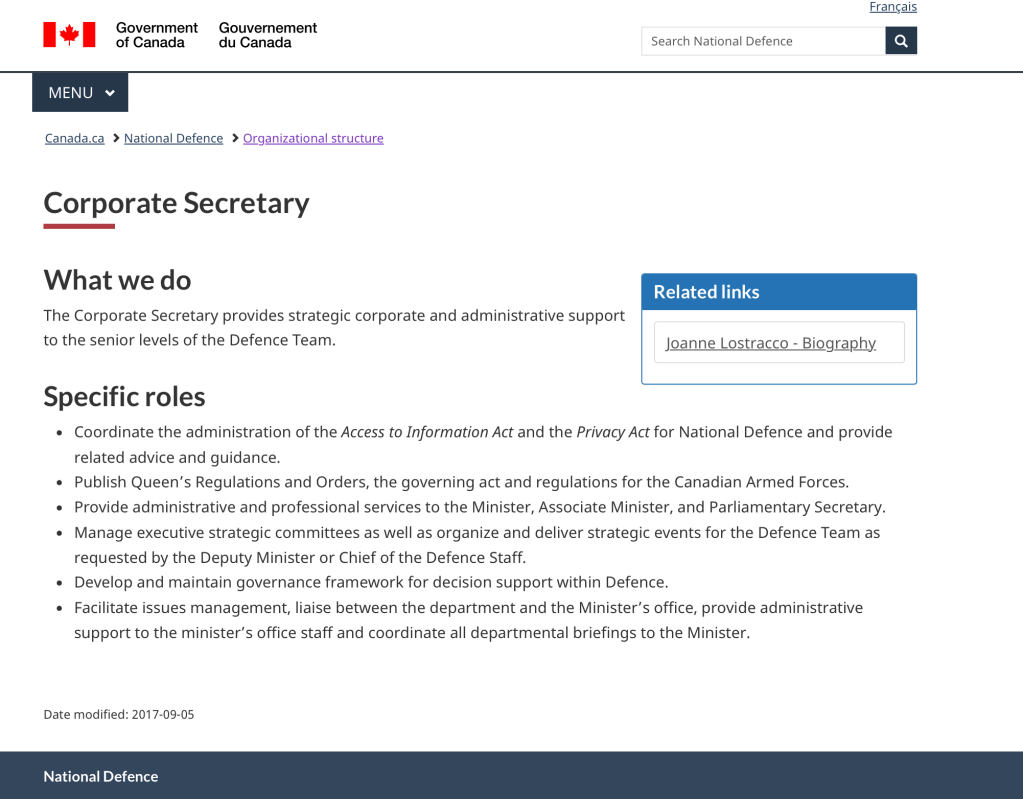Click the arrow before National Defence breadcrumb

[116, 138]
